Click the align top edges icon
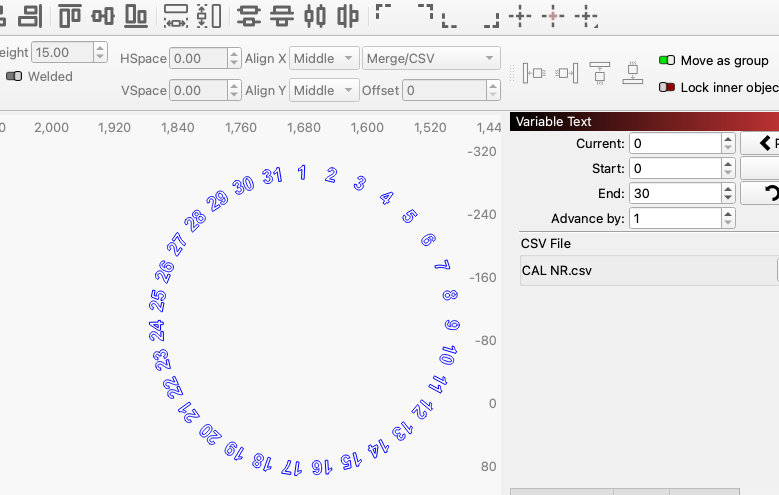This screenshot has height=495, width=779. (x=69, y=16)
